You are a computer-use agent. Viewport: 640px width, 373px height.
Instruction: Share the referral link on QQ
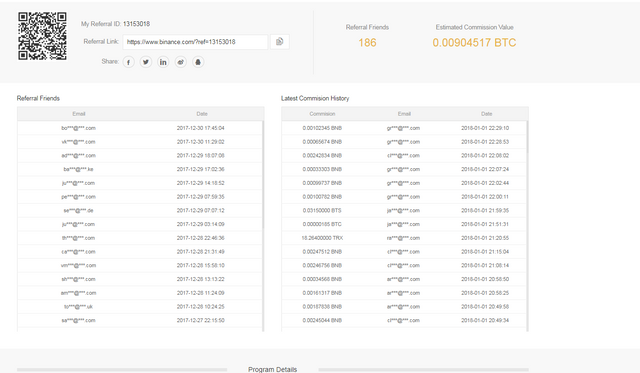click(x=198, y=62)
